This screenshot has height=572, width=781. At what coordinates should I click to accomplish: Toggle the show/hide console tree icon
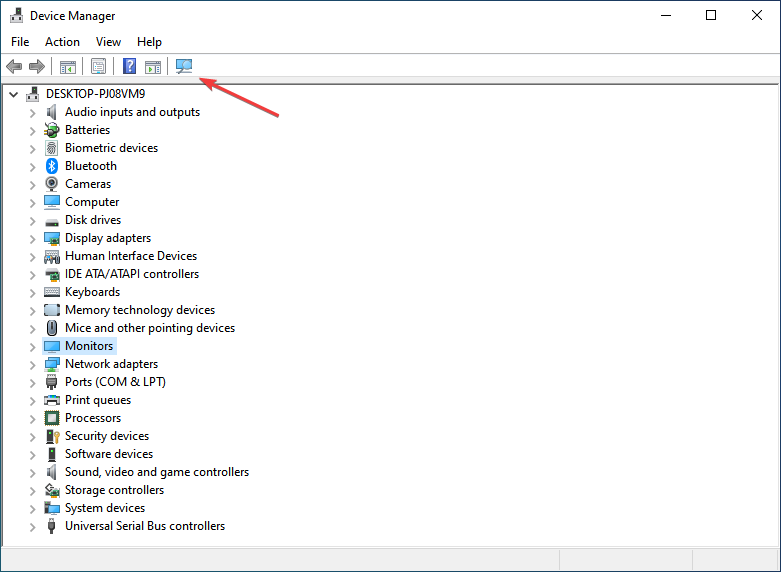click(x=68, y=66)
